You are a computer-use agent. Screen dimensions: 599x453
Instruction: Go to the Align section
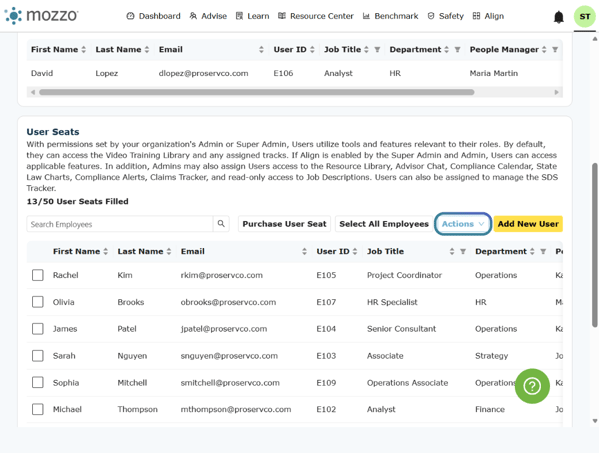click(488, 16)
